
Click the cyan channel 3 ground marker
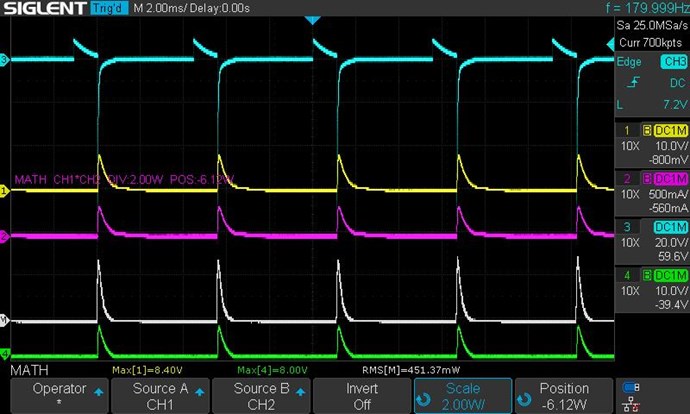pyautogui.click(x=4, y=60)
